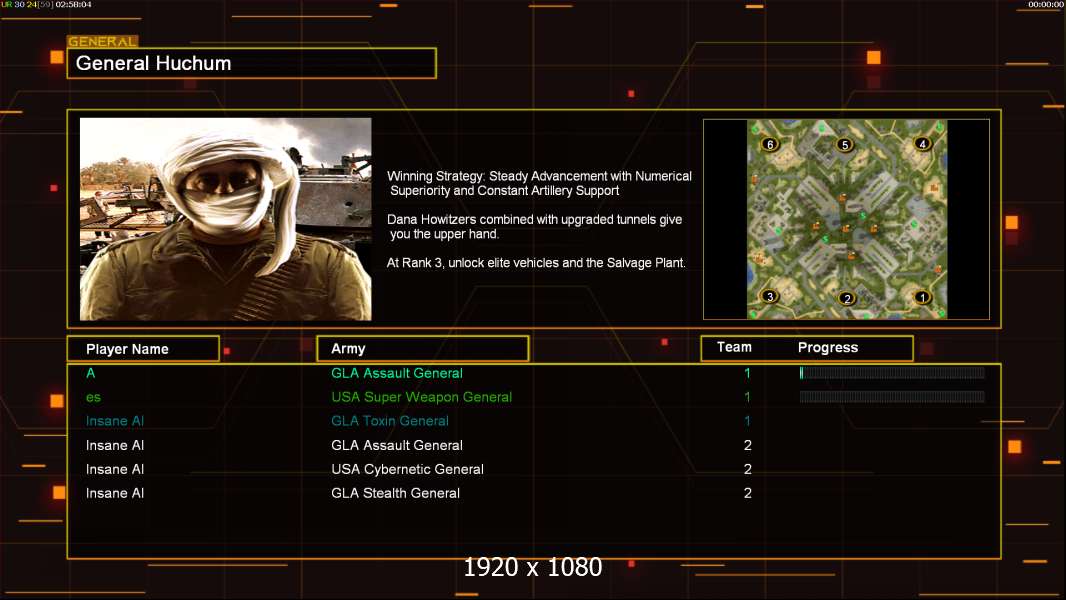
Task: Click the Winning Strategy description text
Action: pyautogui.click(x=539, y=183)
